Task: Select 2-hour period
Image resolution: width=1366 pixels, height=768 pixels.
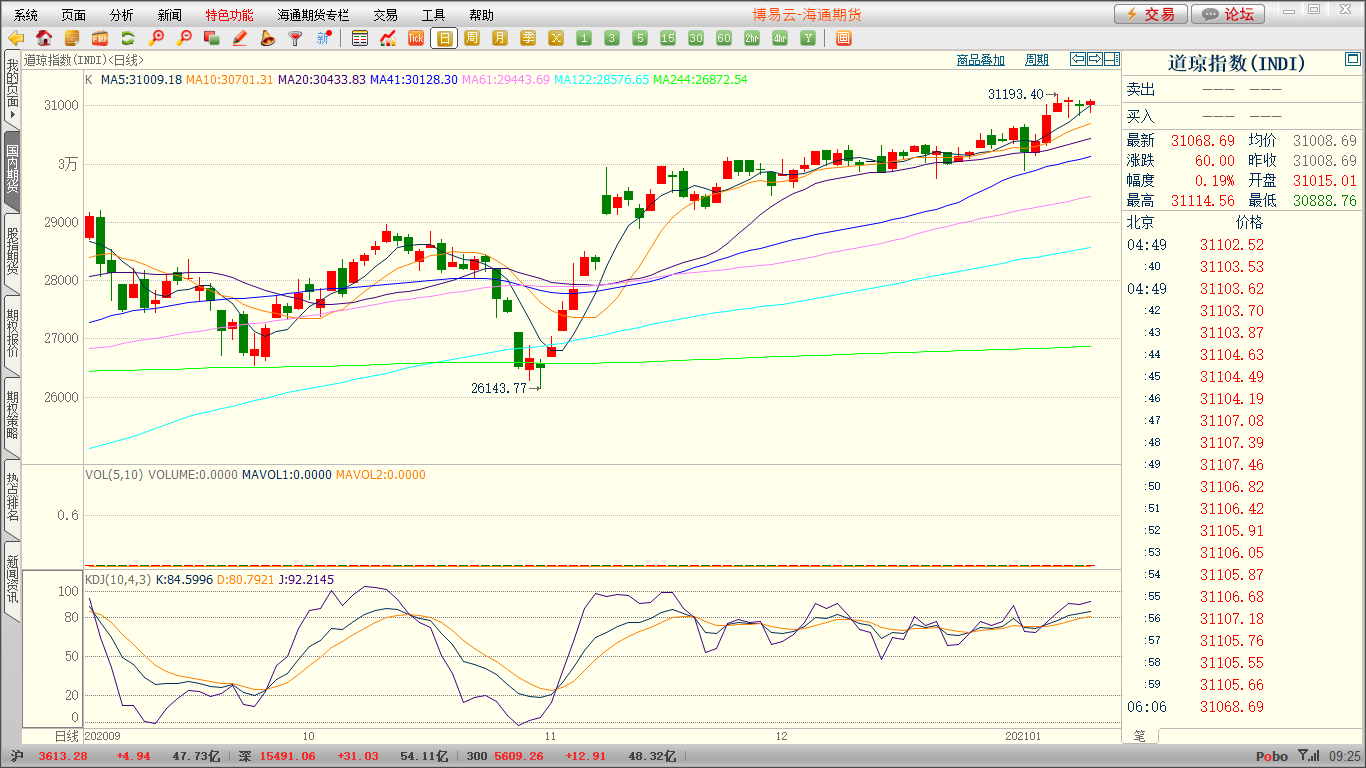Action: (752, 38)
